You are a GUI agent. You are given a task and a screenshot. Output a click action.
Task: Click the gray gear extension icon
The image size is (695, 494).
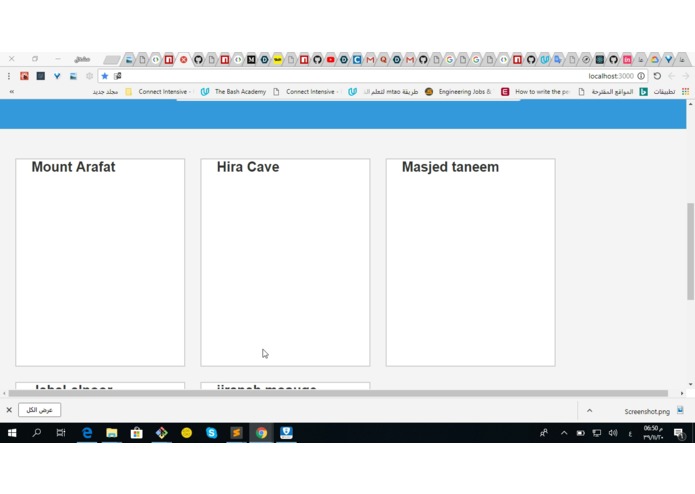click(x=89, y=76)
